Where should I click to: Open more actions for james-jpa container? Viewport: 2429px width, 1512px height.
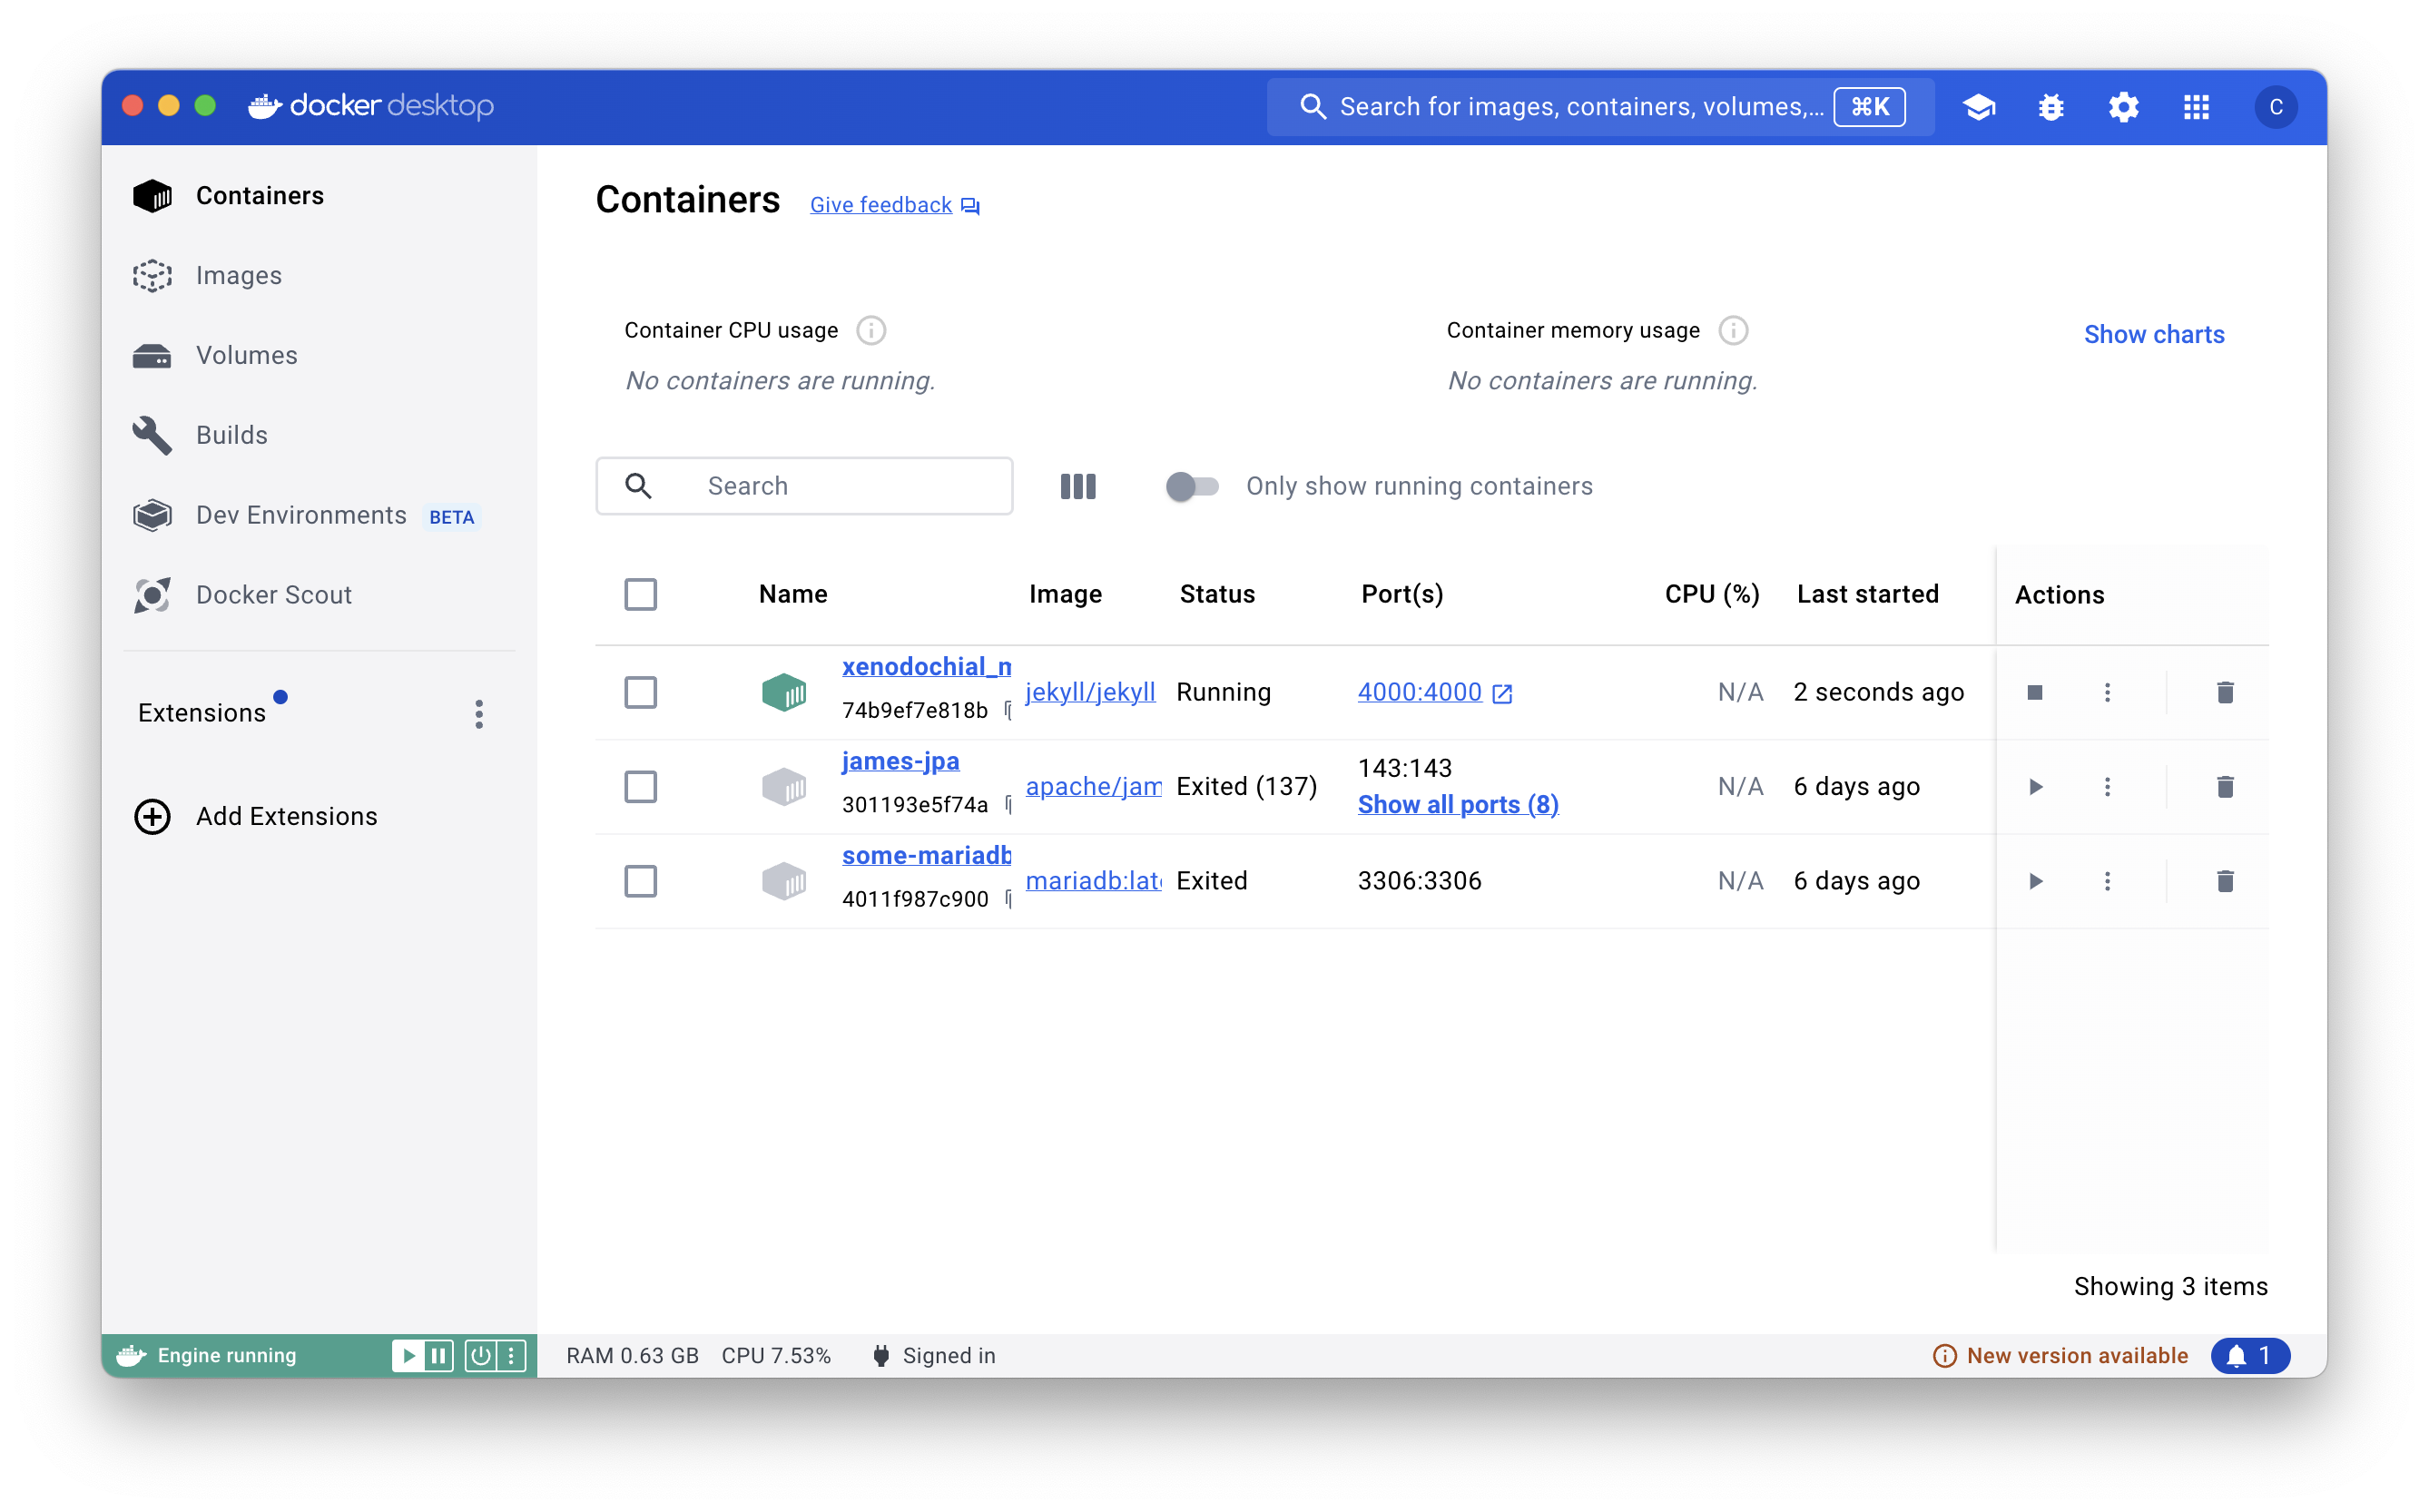point(2107,787)
